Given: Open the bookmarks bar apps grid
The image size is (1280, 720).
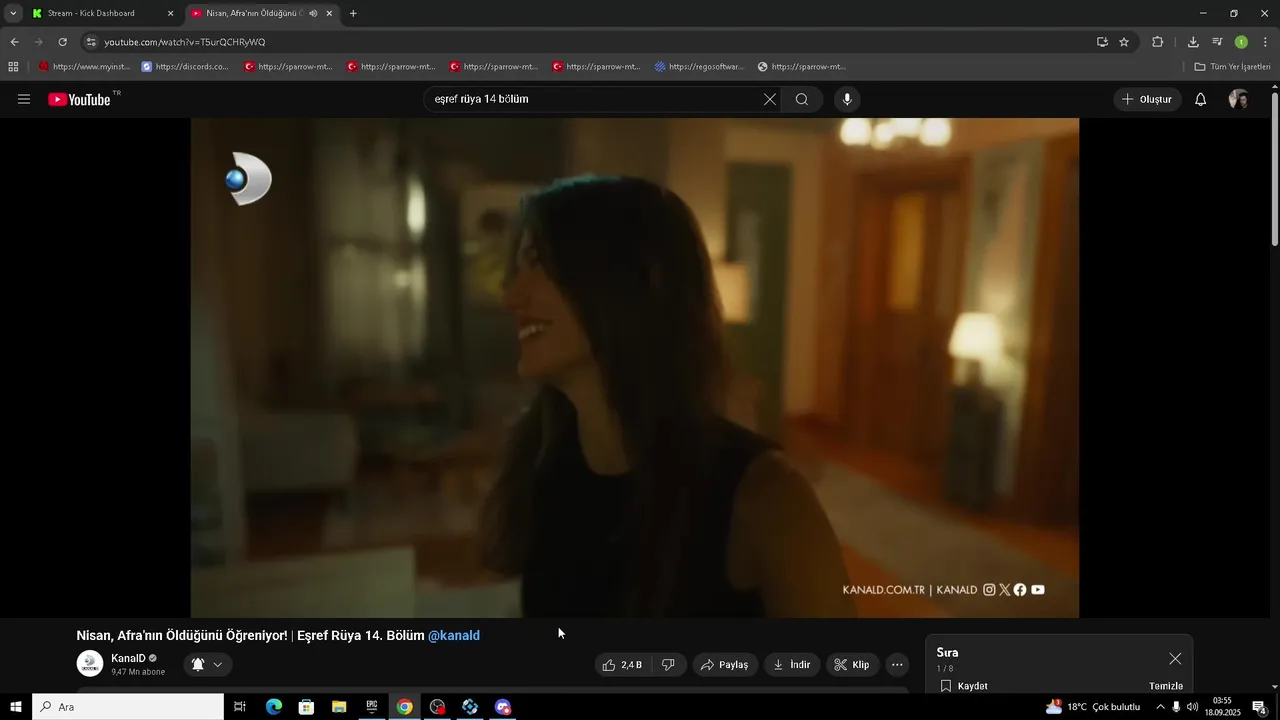Looking at the screenshot, I should (13, 67).
